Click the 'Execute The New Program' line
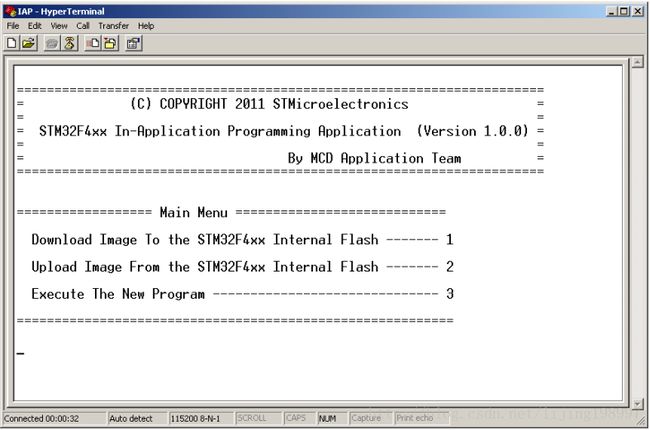The image size is (650, 430). coord(243,294)
